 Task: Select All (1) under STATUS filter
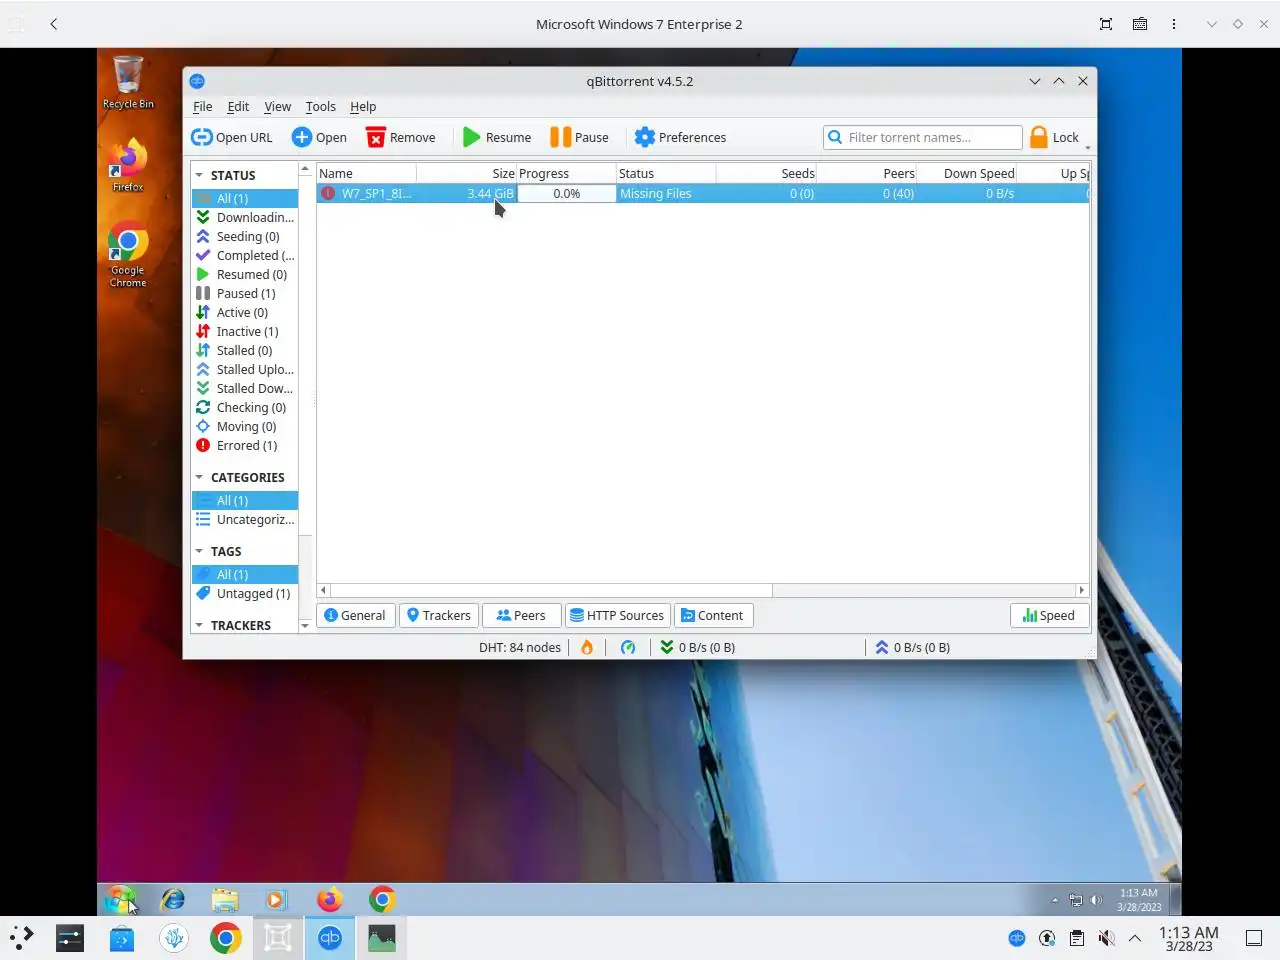[245, 198]
